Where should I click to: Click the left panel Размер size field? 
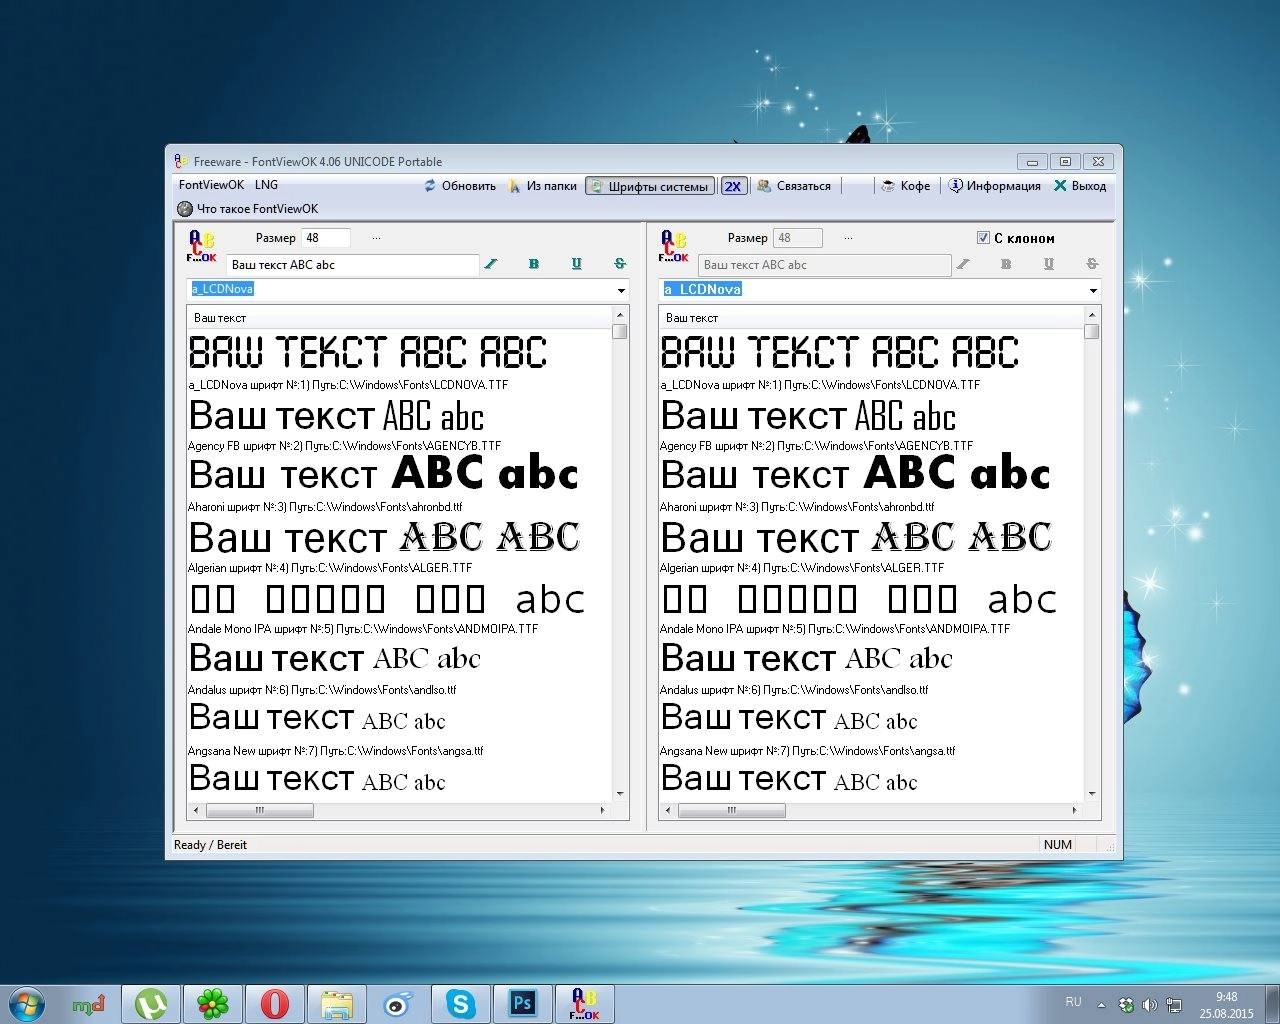(x=326, y=238)
